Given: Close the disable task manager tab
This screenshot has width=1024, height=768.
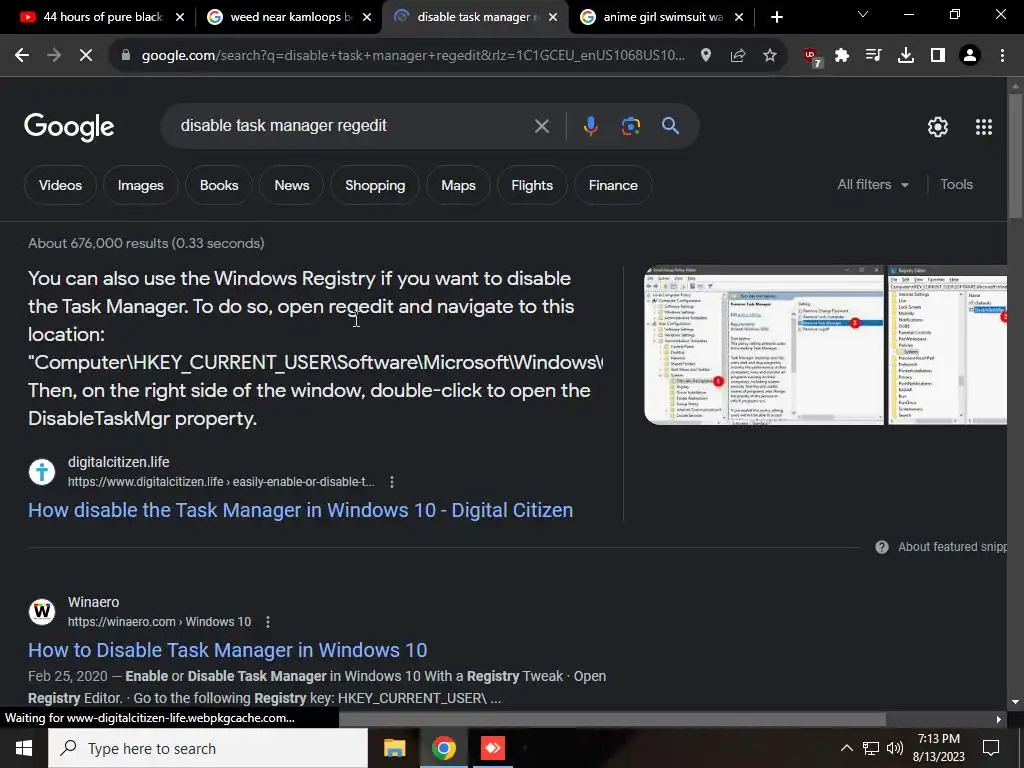Looking at the screenshot, I should point(553,18).
